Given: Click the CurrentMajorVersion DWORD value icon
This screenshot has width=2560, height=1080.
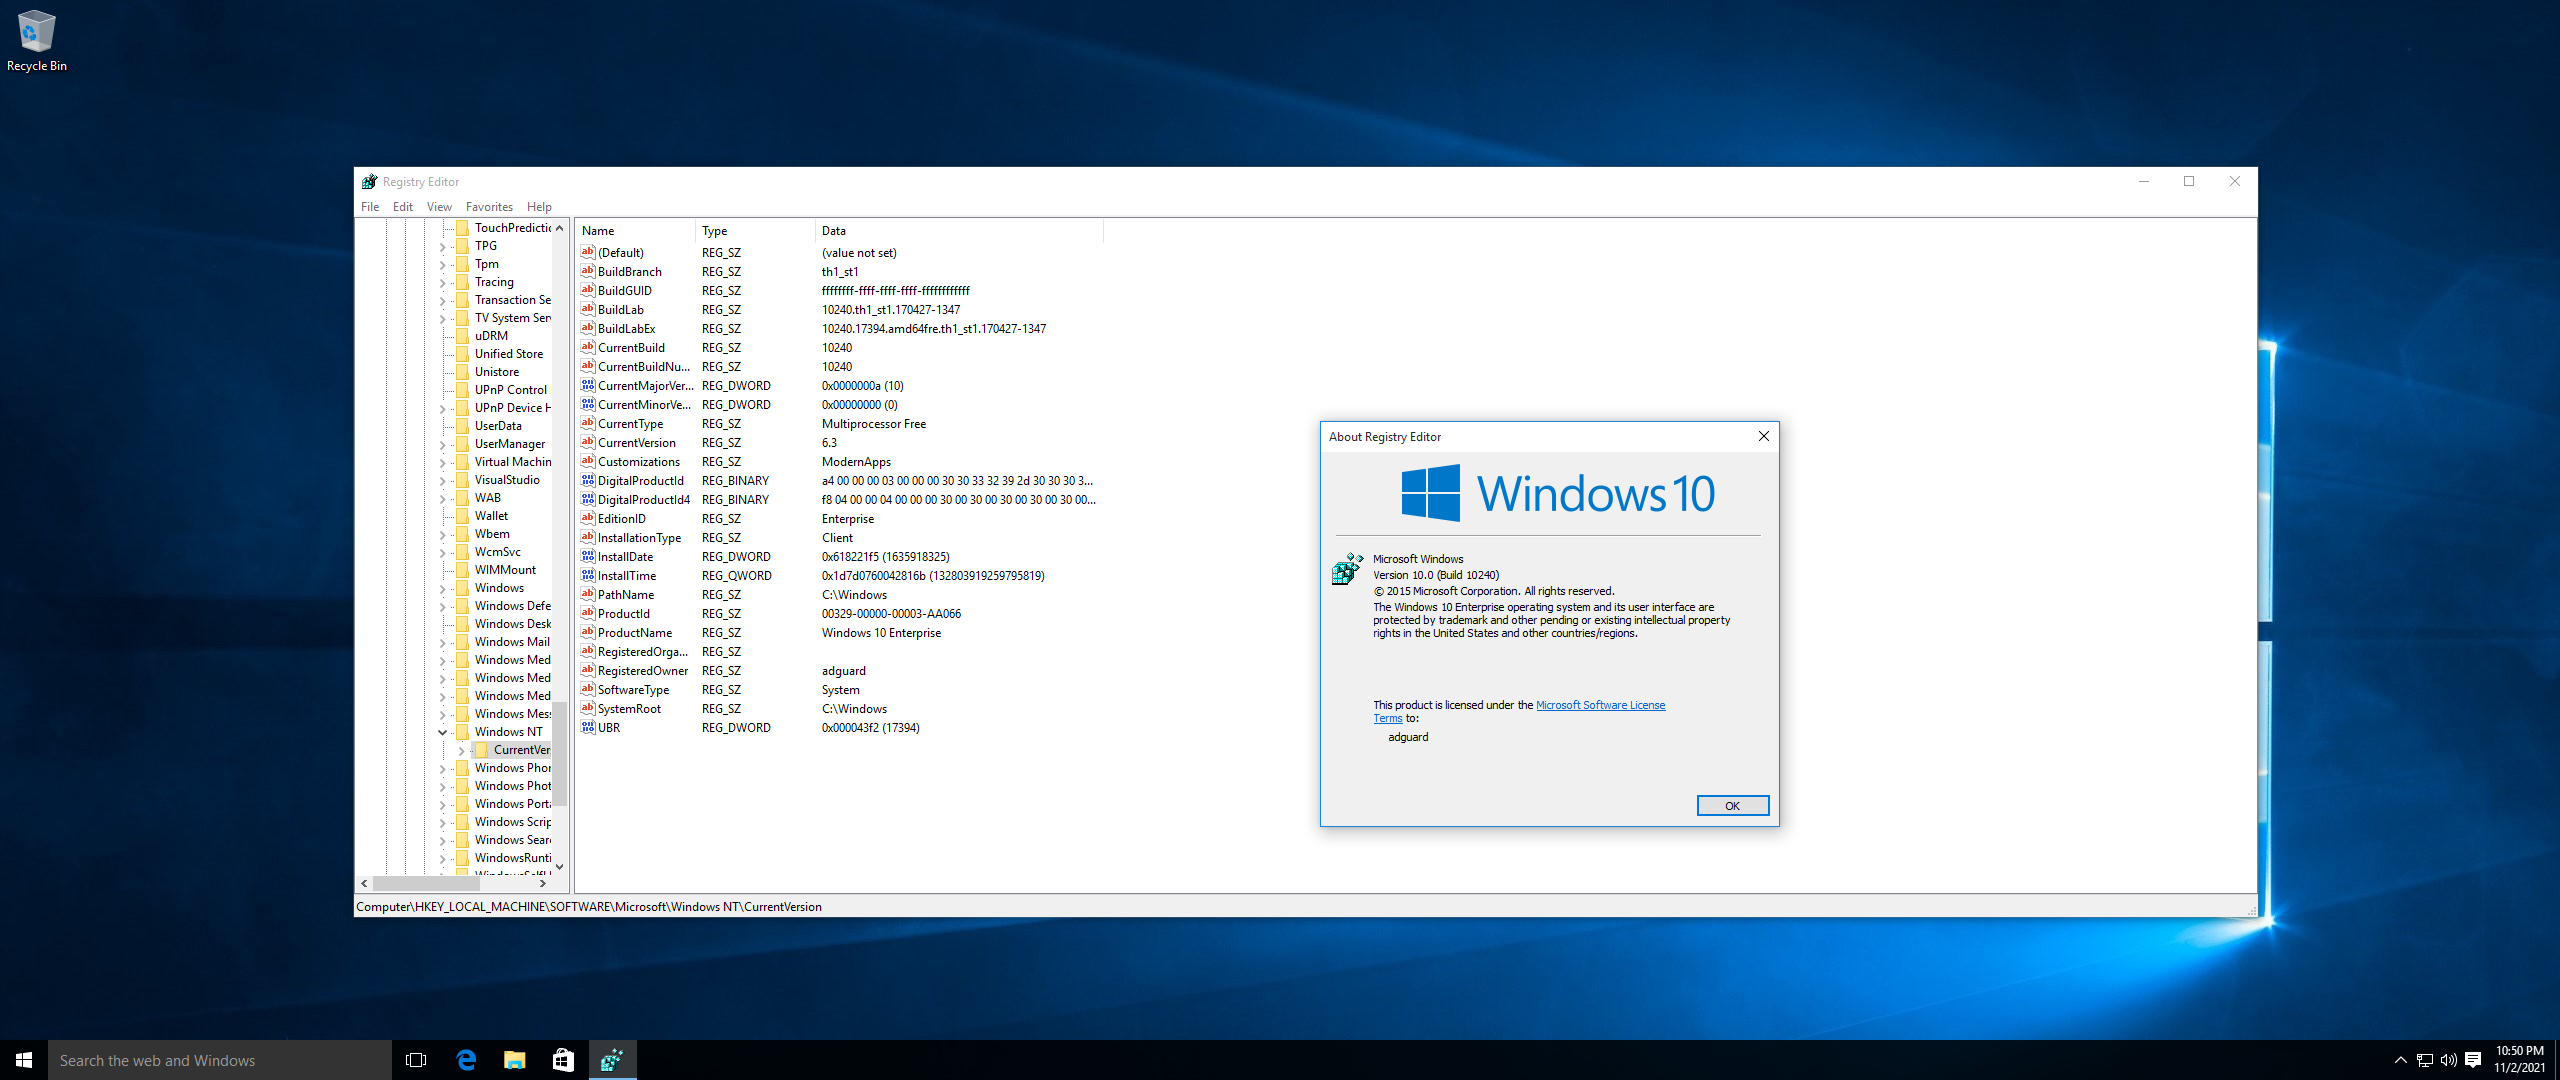Looking at the screenshot, I should click(x=588, y=385).
